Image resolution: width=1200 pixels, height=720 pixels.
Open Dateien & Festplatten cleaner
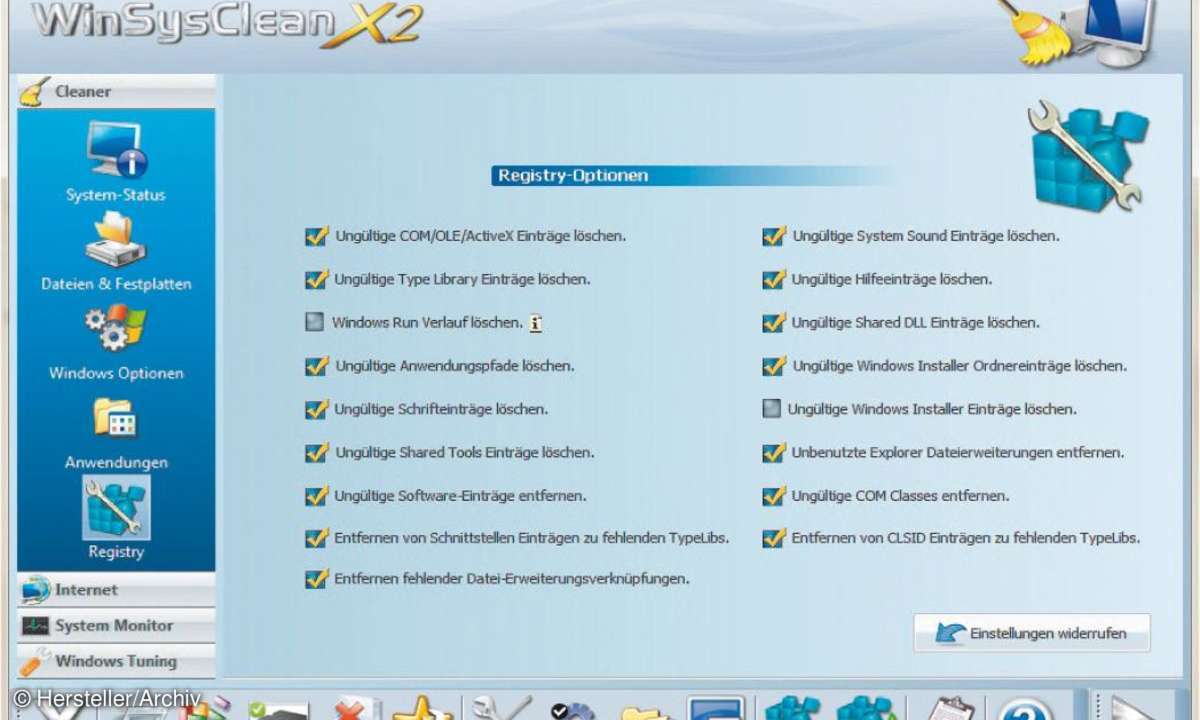point(116,252)
